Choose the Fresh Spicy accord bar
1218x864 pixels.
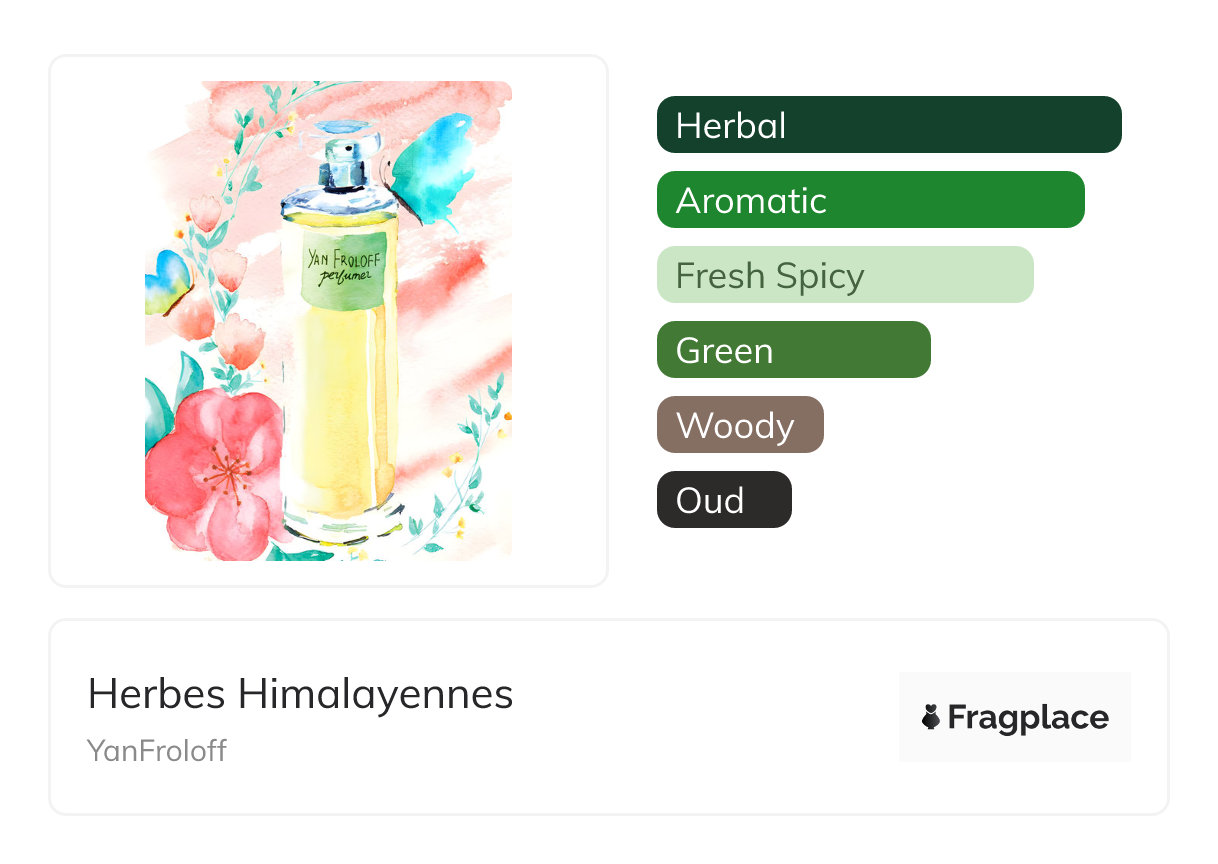pos(844,275)
